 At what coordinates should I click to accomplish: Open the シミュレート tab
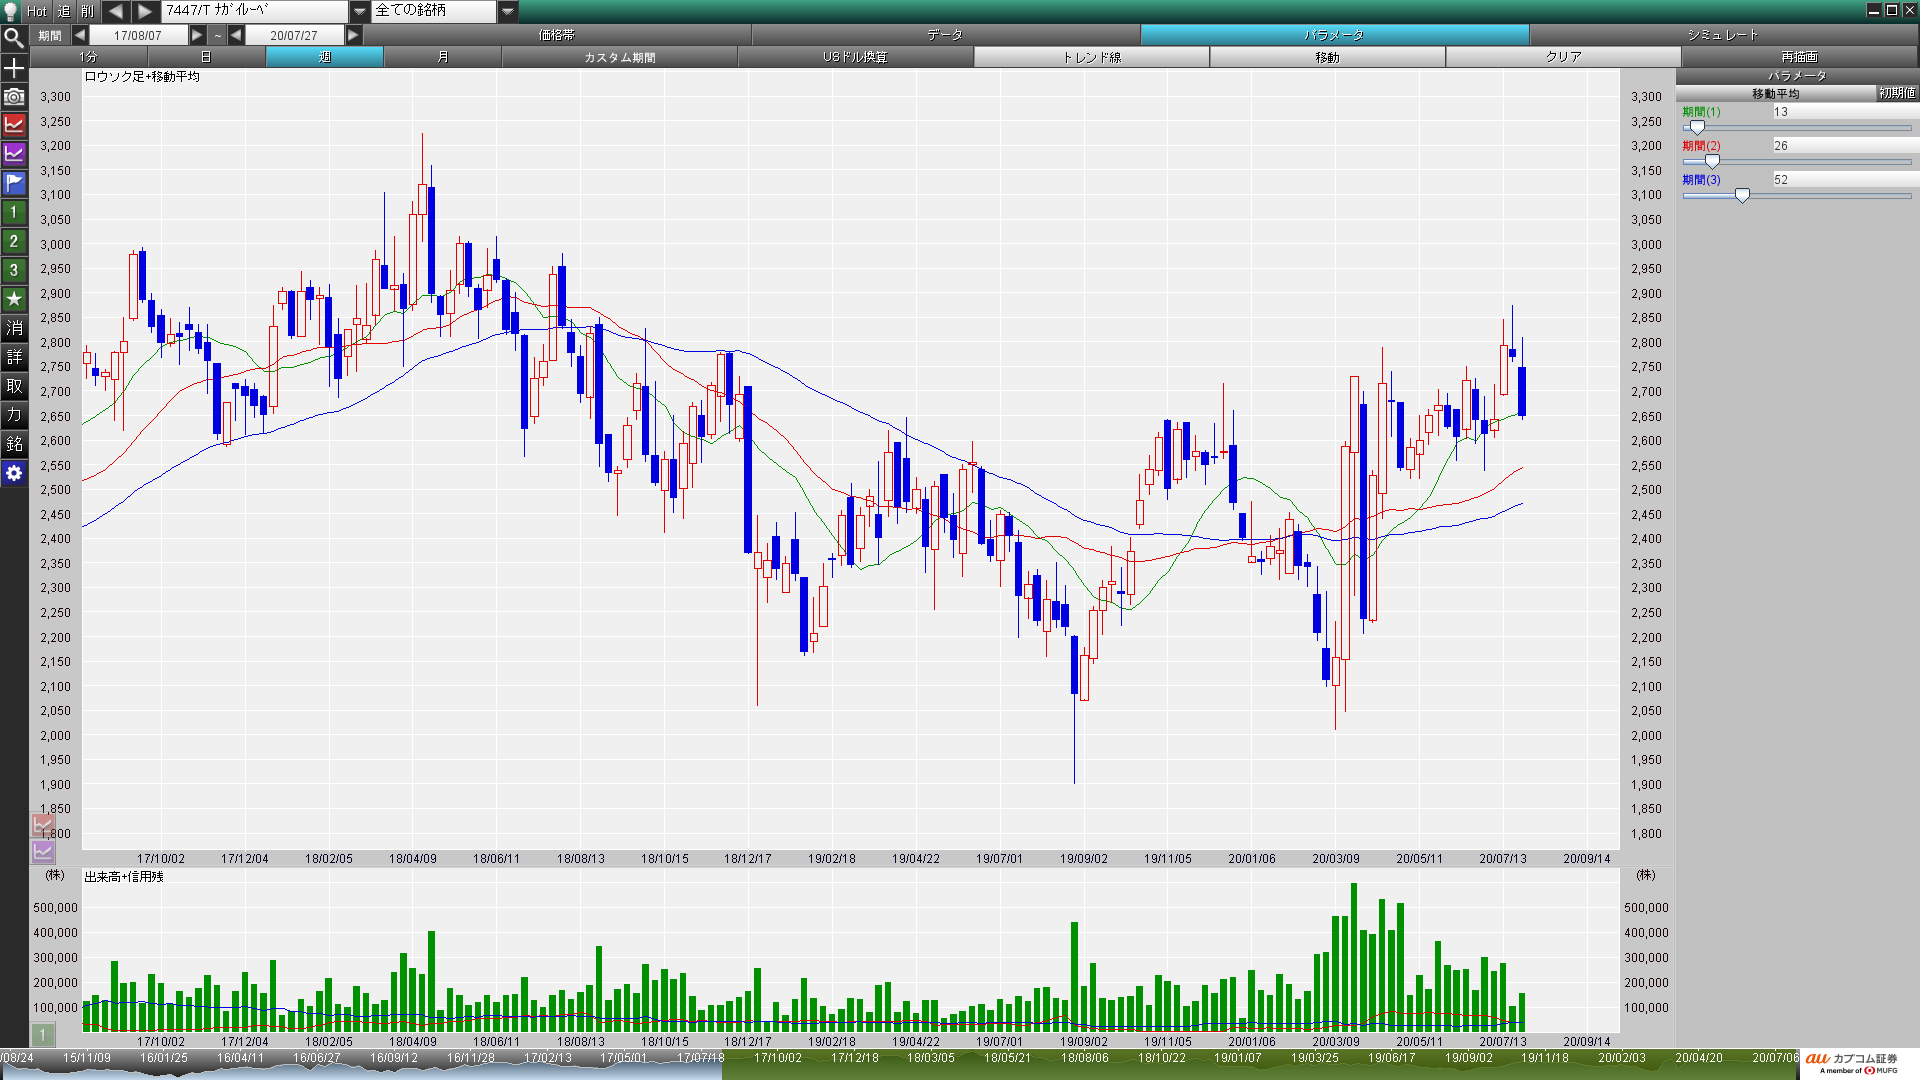[1722, 35]
